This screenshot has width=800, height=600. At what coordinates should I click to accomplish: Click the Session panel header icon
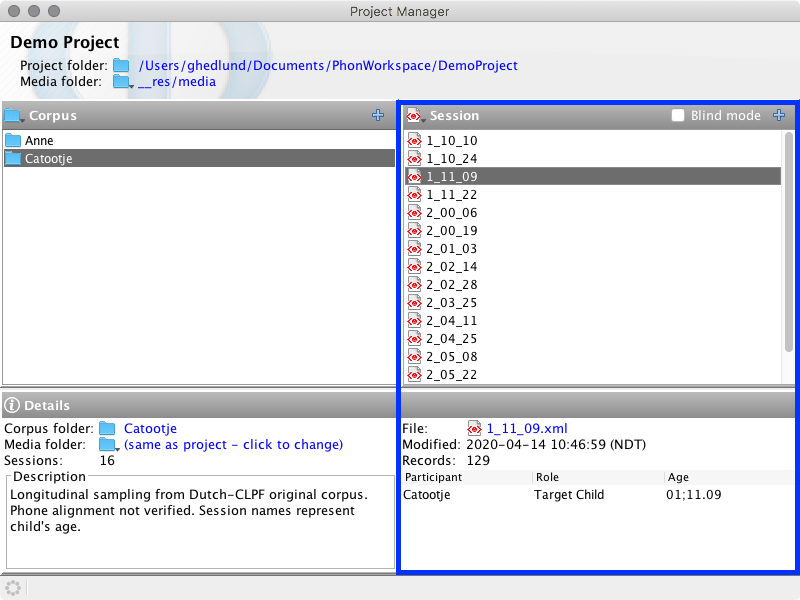(x=415, y=116)
